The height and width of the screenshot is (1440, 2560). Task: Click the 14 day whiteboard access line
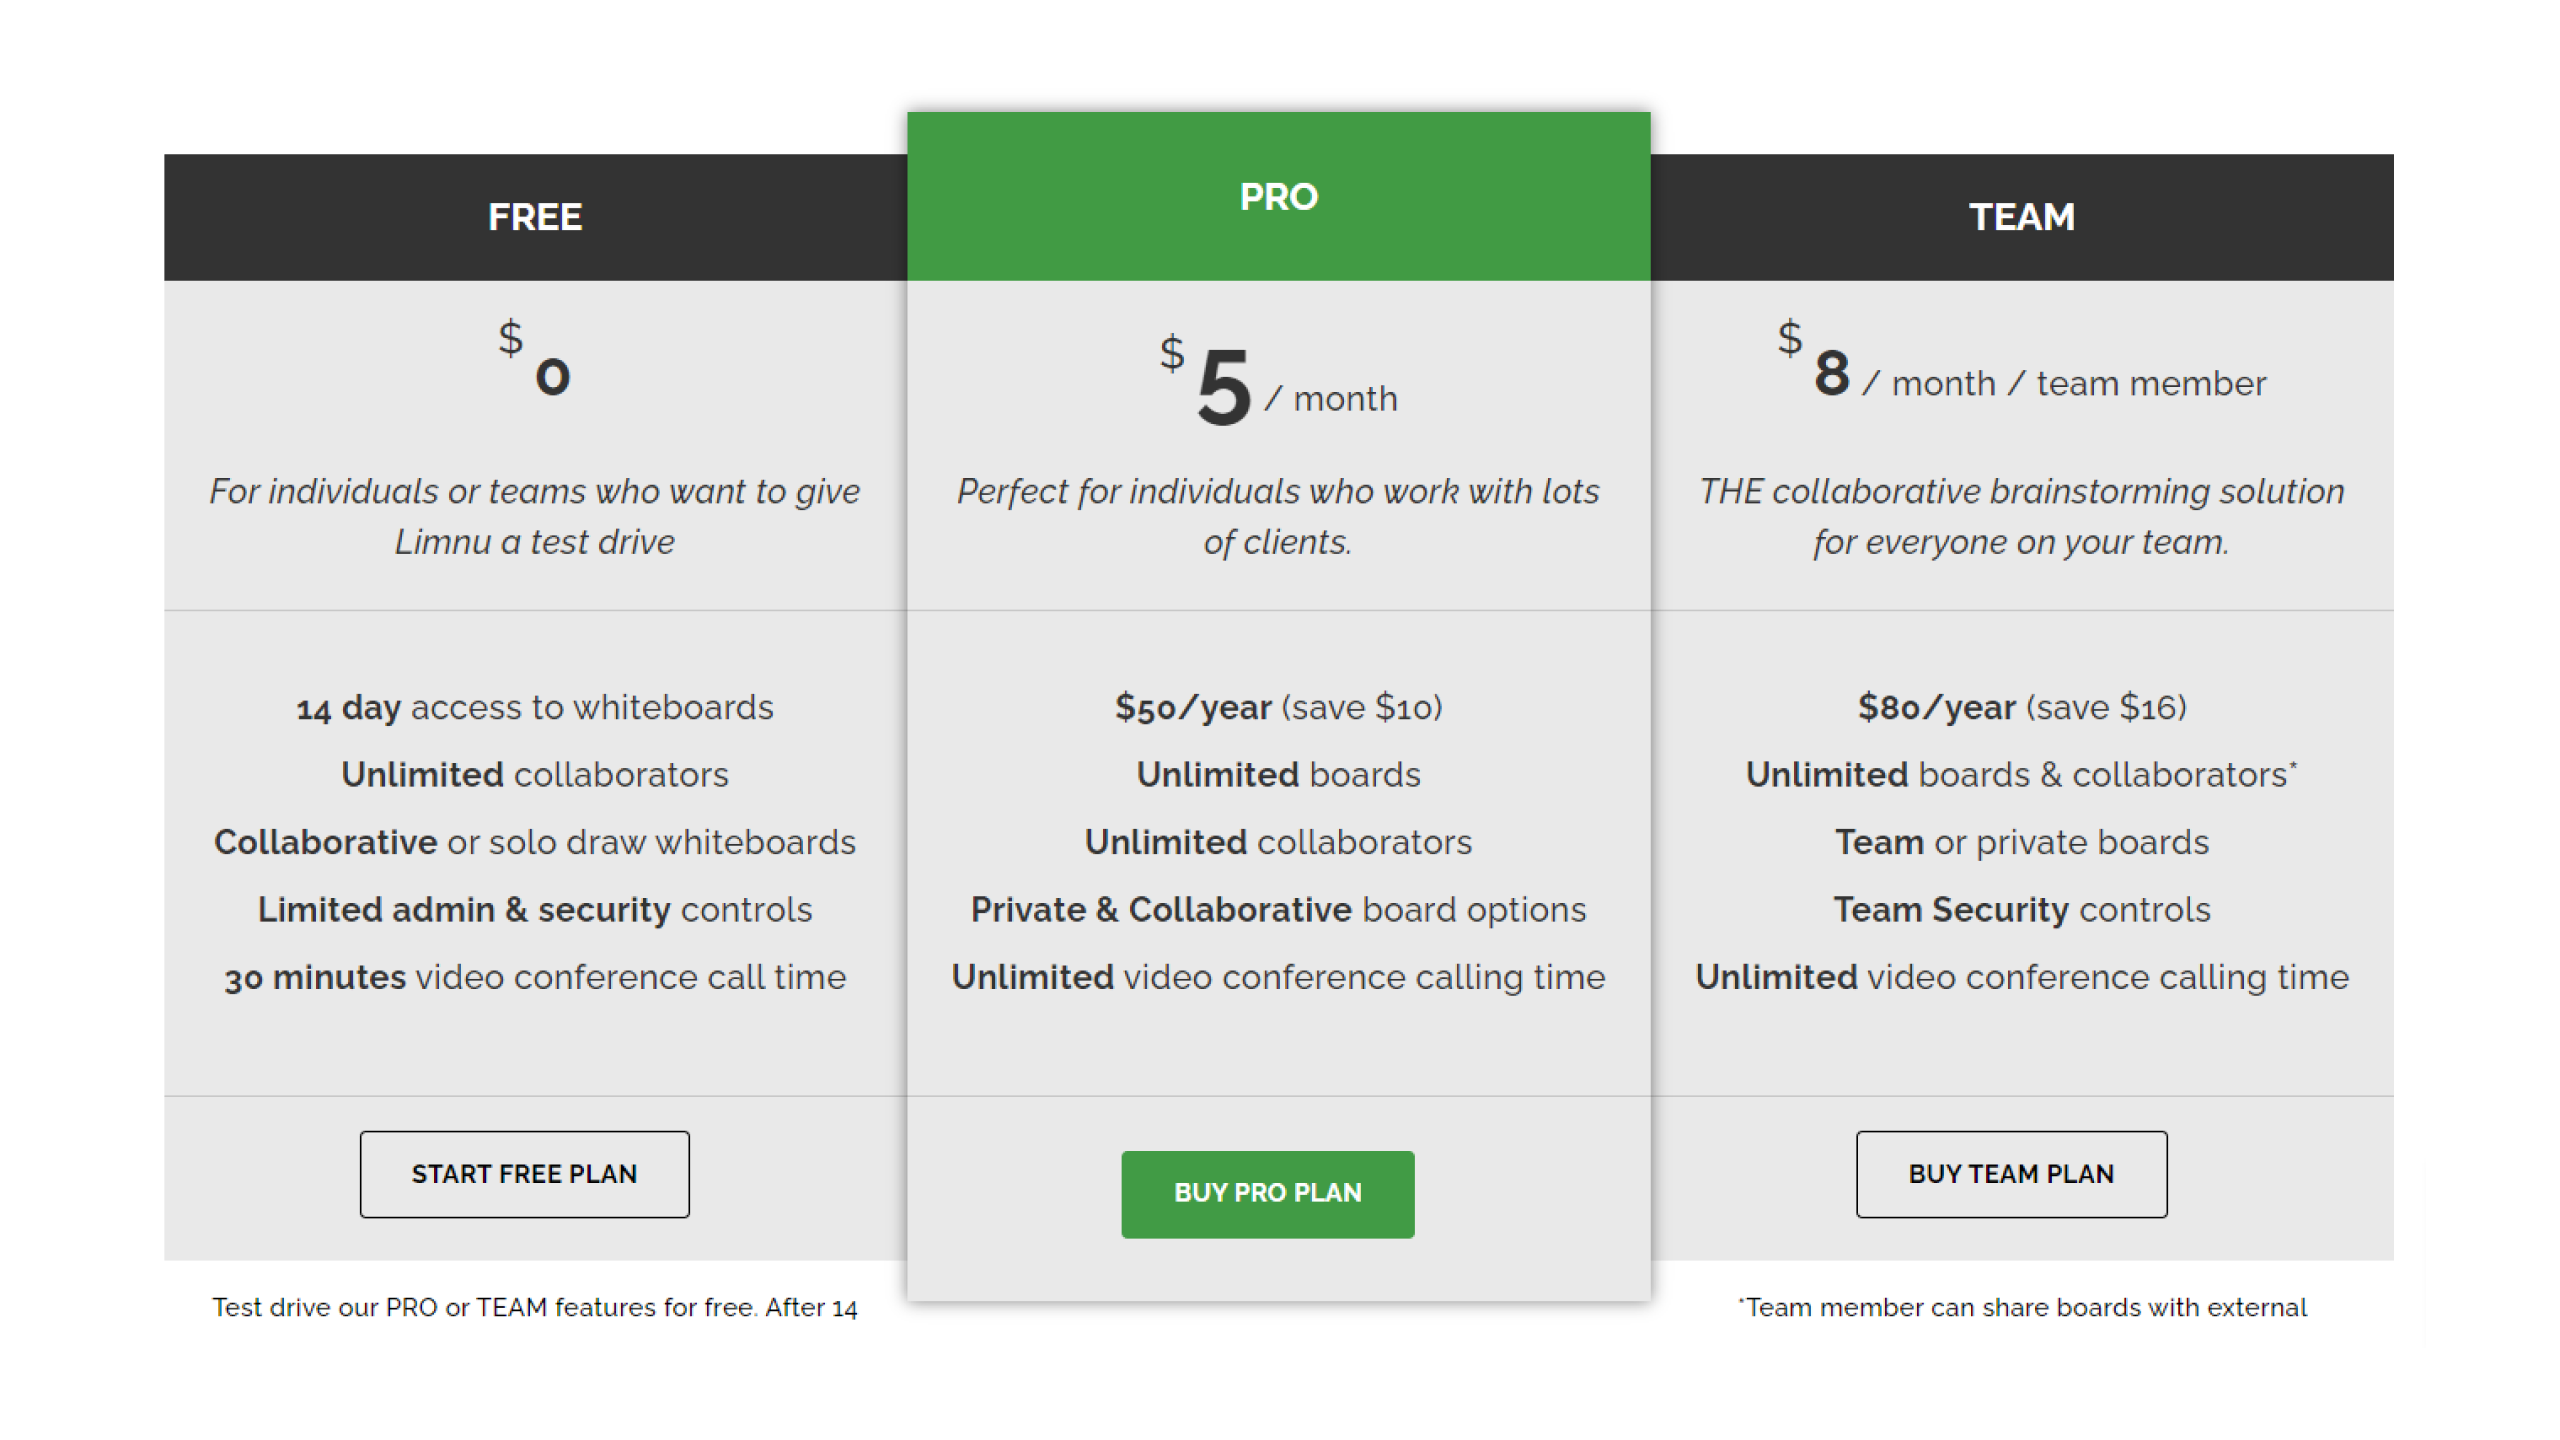point(535,707)
